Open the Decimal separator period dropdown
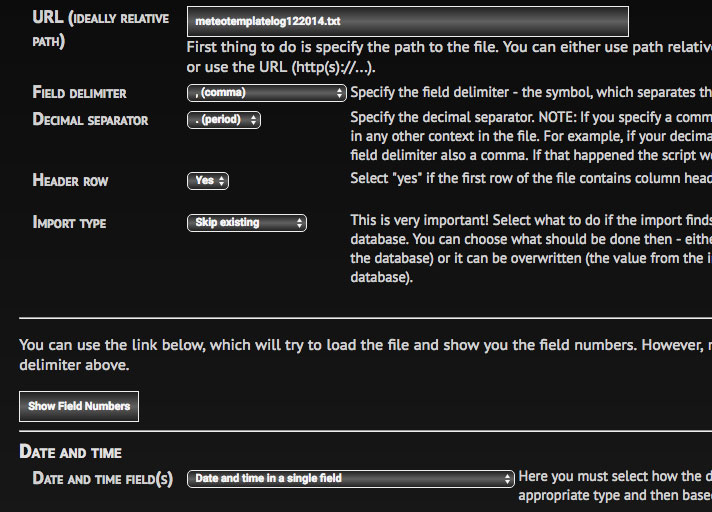Screen dimensions: 712x512 click(x=224, y=120)
